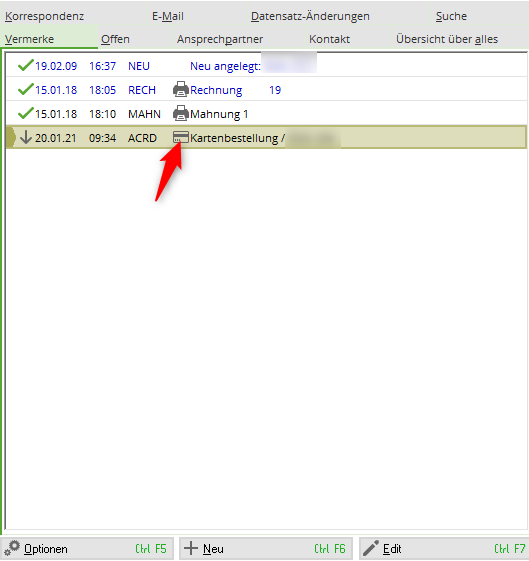Switch to the Korrespondenz tab

[44, 16]
